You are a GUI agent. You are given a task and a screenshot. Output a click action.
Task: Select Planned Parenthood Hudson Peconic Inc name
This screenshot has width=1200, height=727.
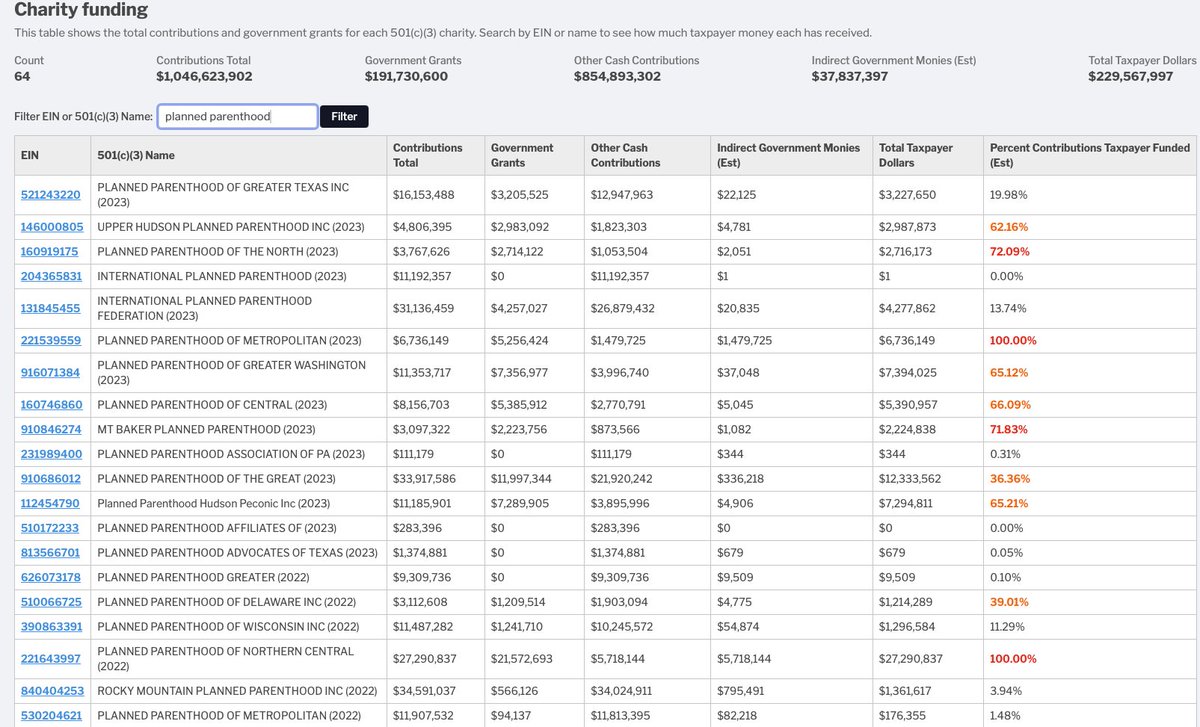[x=213, y=504]
